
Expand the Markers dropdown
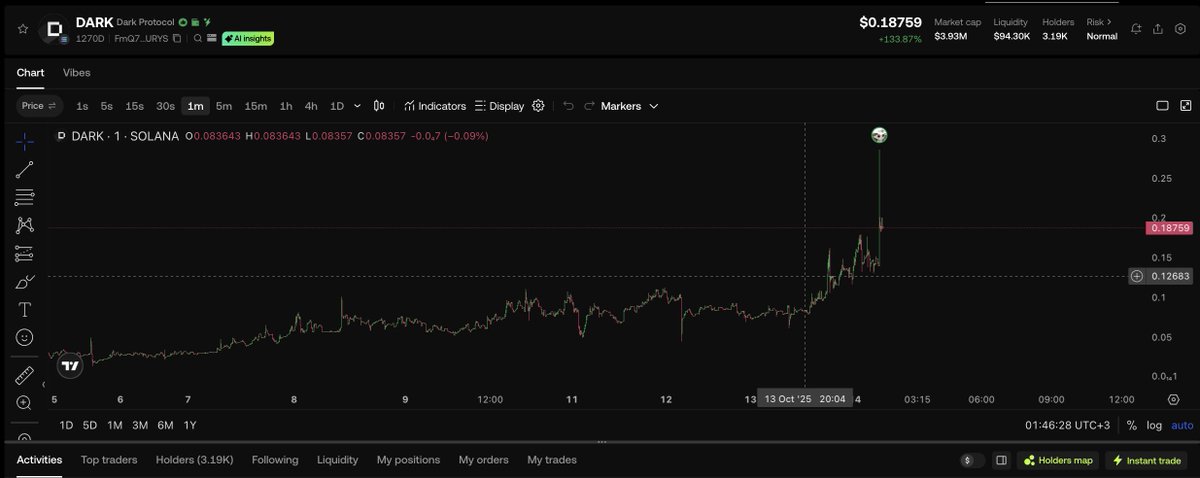630,106
